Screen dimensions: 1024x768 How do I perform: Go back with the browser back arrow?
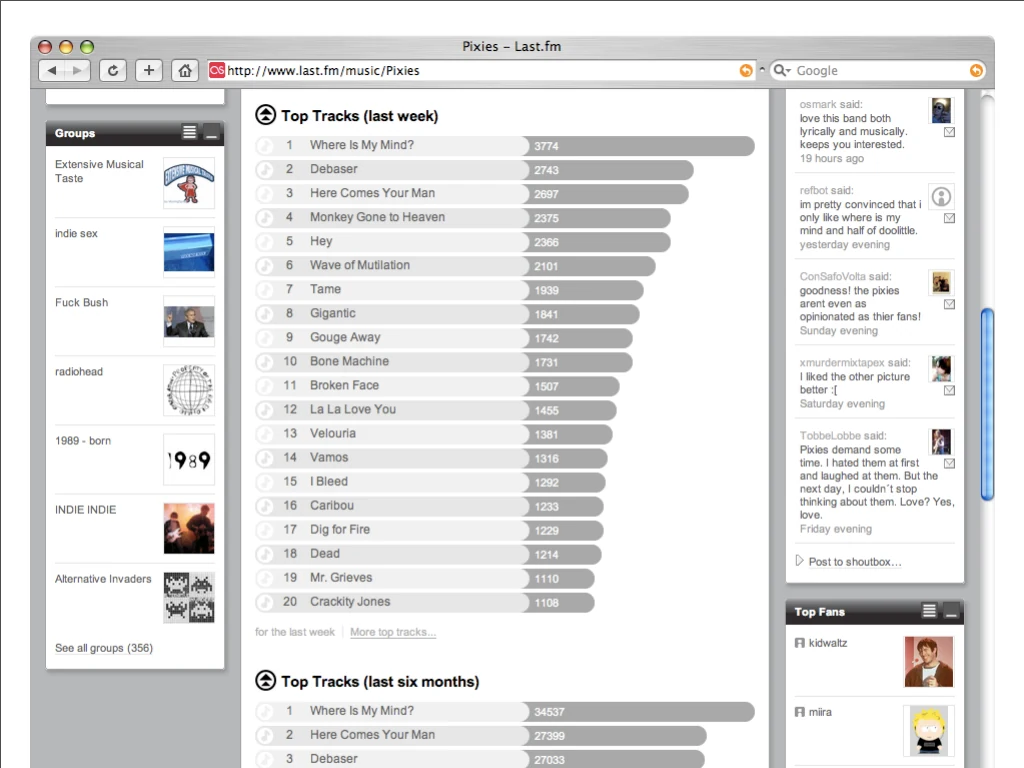tap(52, 71)
